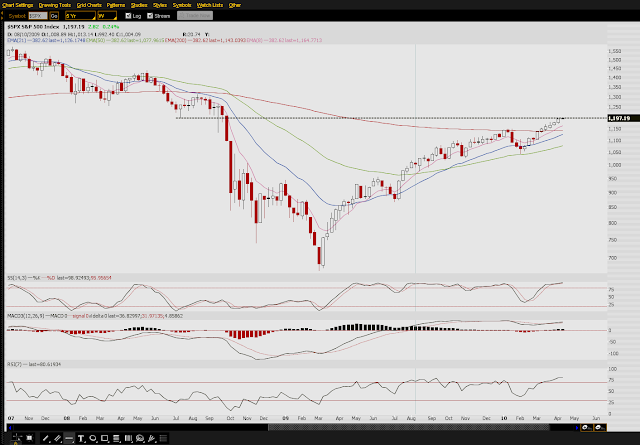Select the fan lines drawing tool

click(x=152, y=438)
